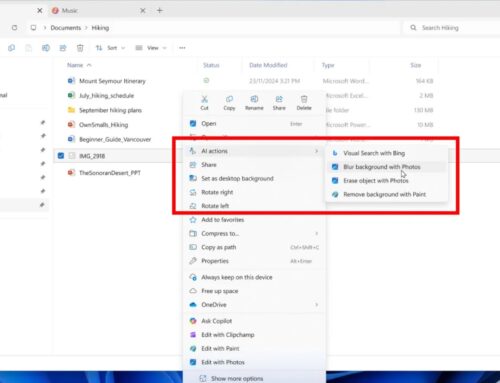This screenshot has height=383, width=500.
Task: Select OwnSmalls_Hiking file
Action: pyautogui.click(x=103, y=125)
